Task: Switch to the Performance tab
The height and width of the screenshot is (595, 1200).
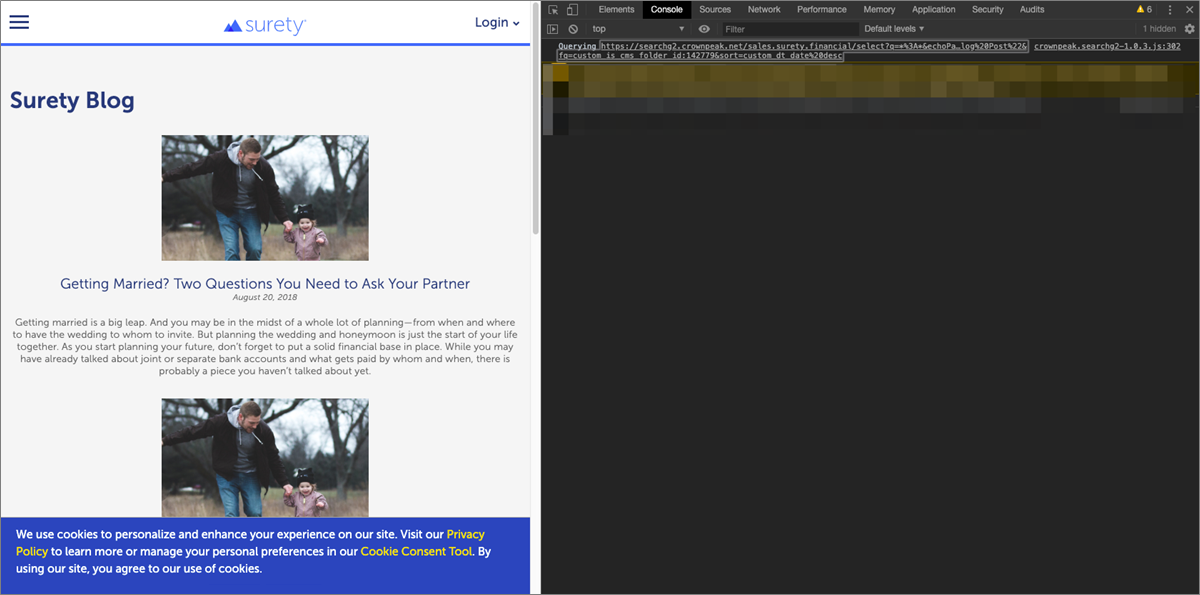Action: tap(822, 9)
